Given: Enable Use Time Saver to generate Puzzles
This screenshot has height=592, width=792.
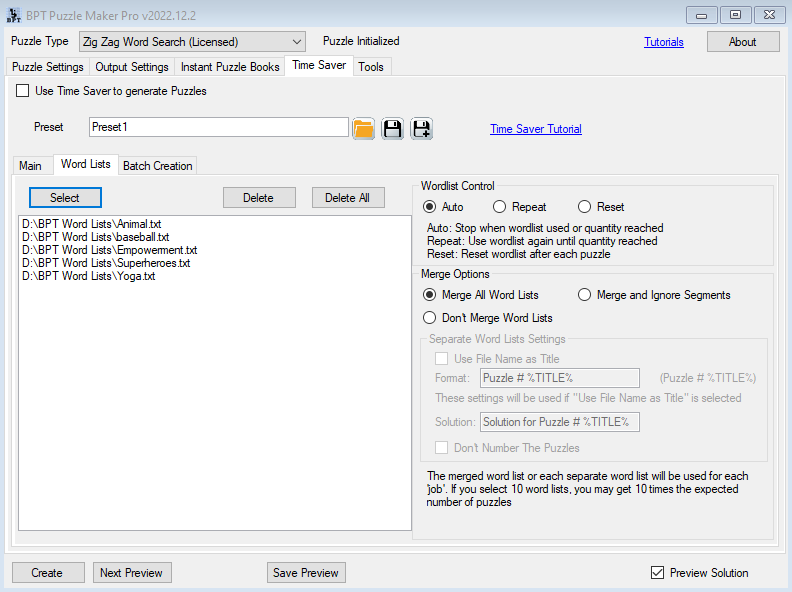Looking at the screenshot, I should coord(23,91).
